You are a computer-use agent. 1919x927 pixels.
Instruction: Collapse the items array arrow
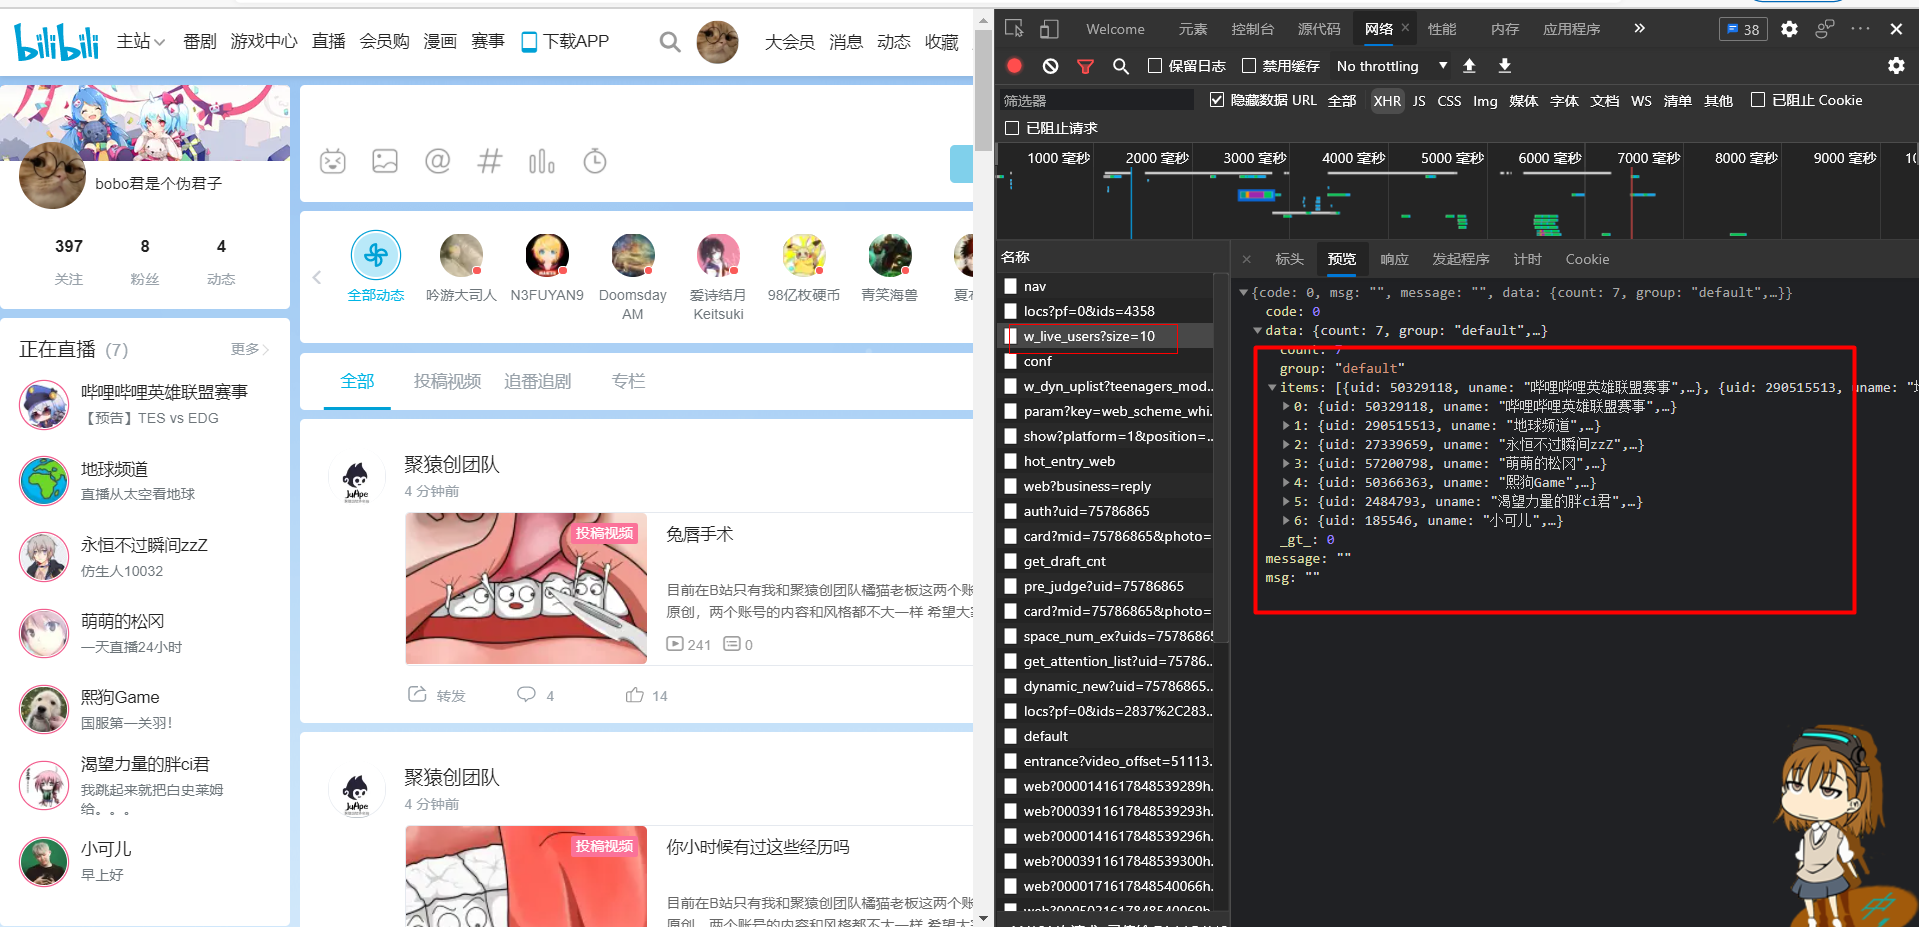coord(1272,388)
